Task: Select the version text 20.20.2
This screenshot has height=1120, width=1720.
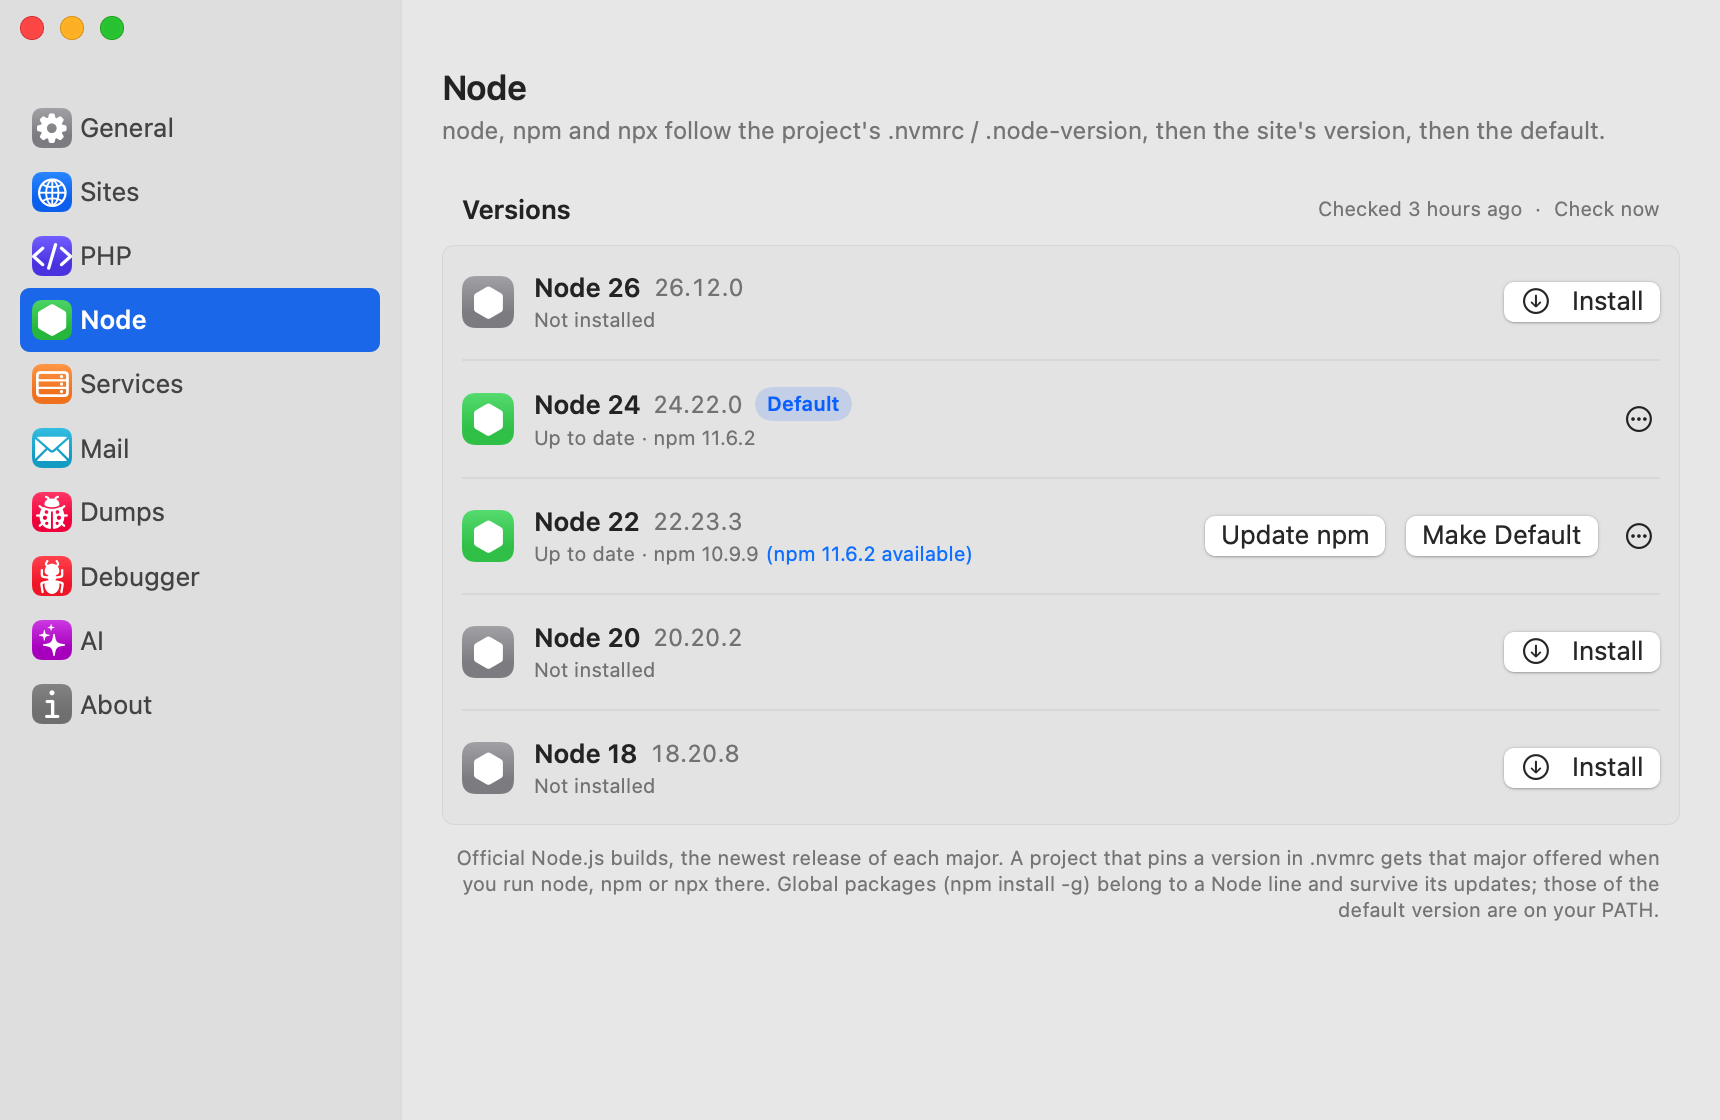Action: click(x=698, y=638)
